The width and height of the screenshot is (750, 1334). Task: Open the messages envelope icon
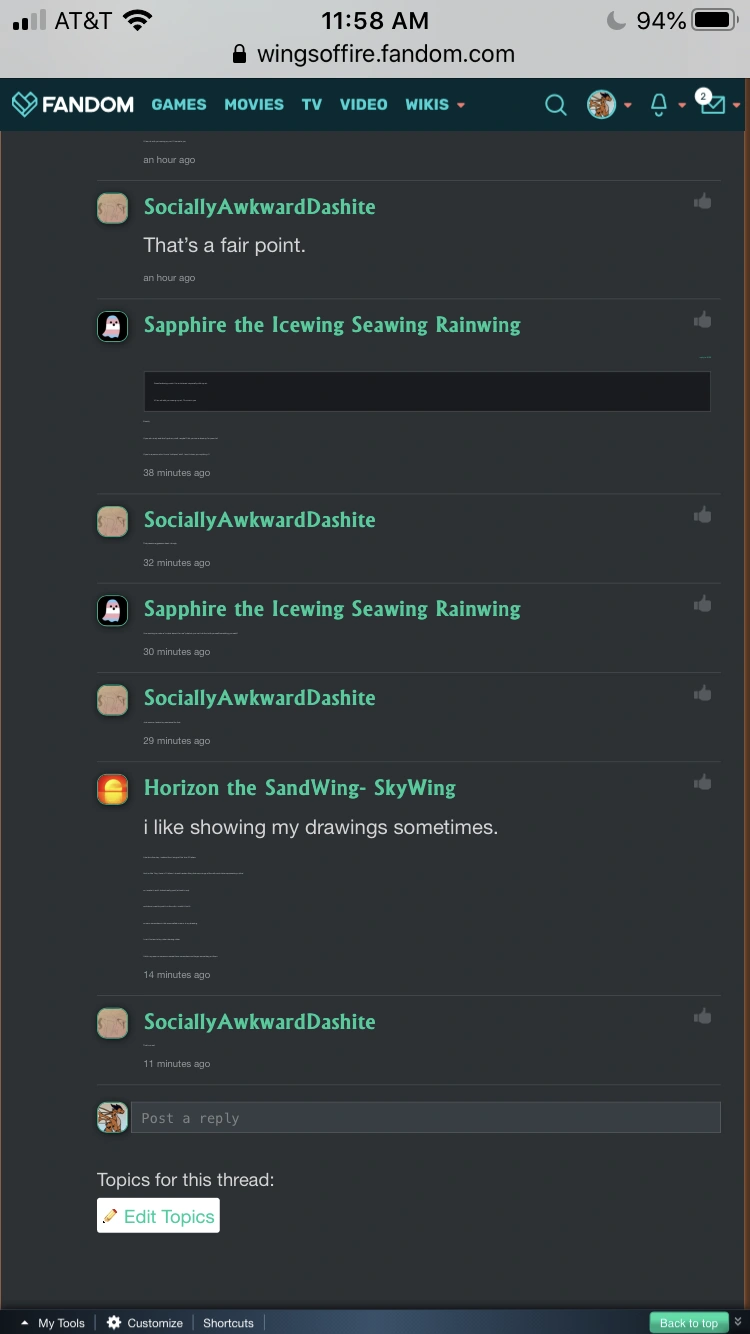pyautogui.click(x=712, y=104)
